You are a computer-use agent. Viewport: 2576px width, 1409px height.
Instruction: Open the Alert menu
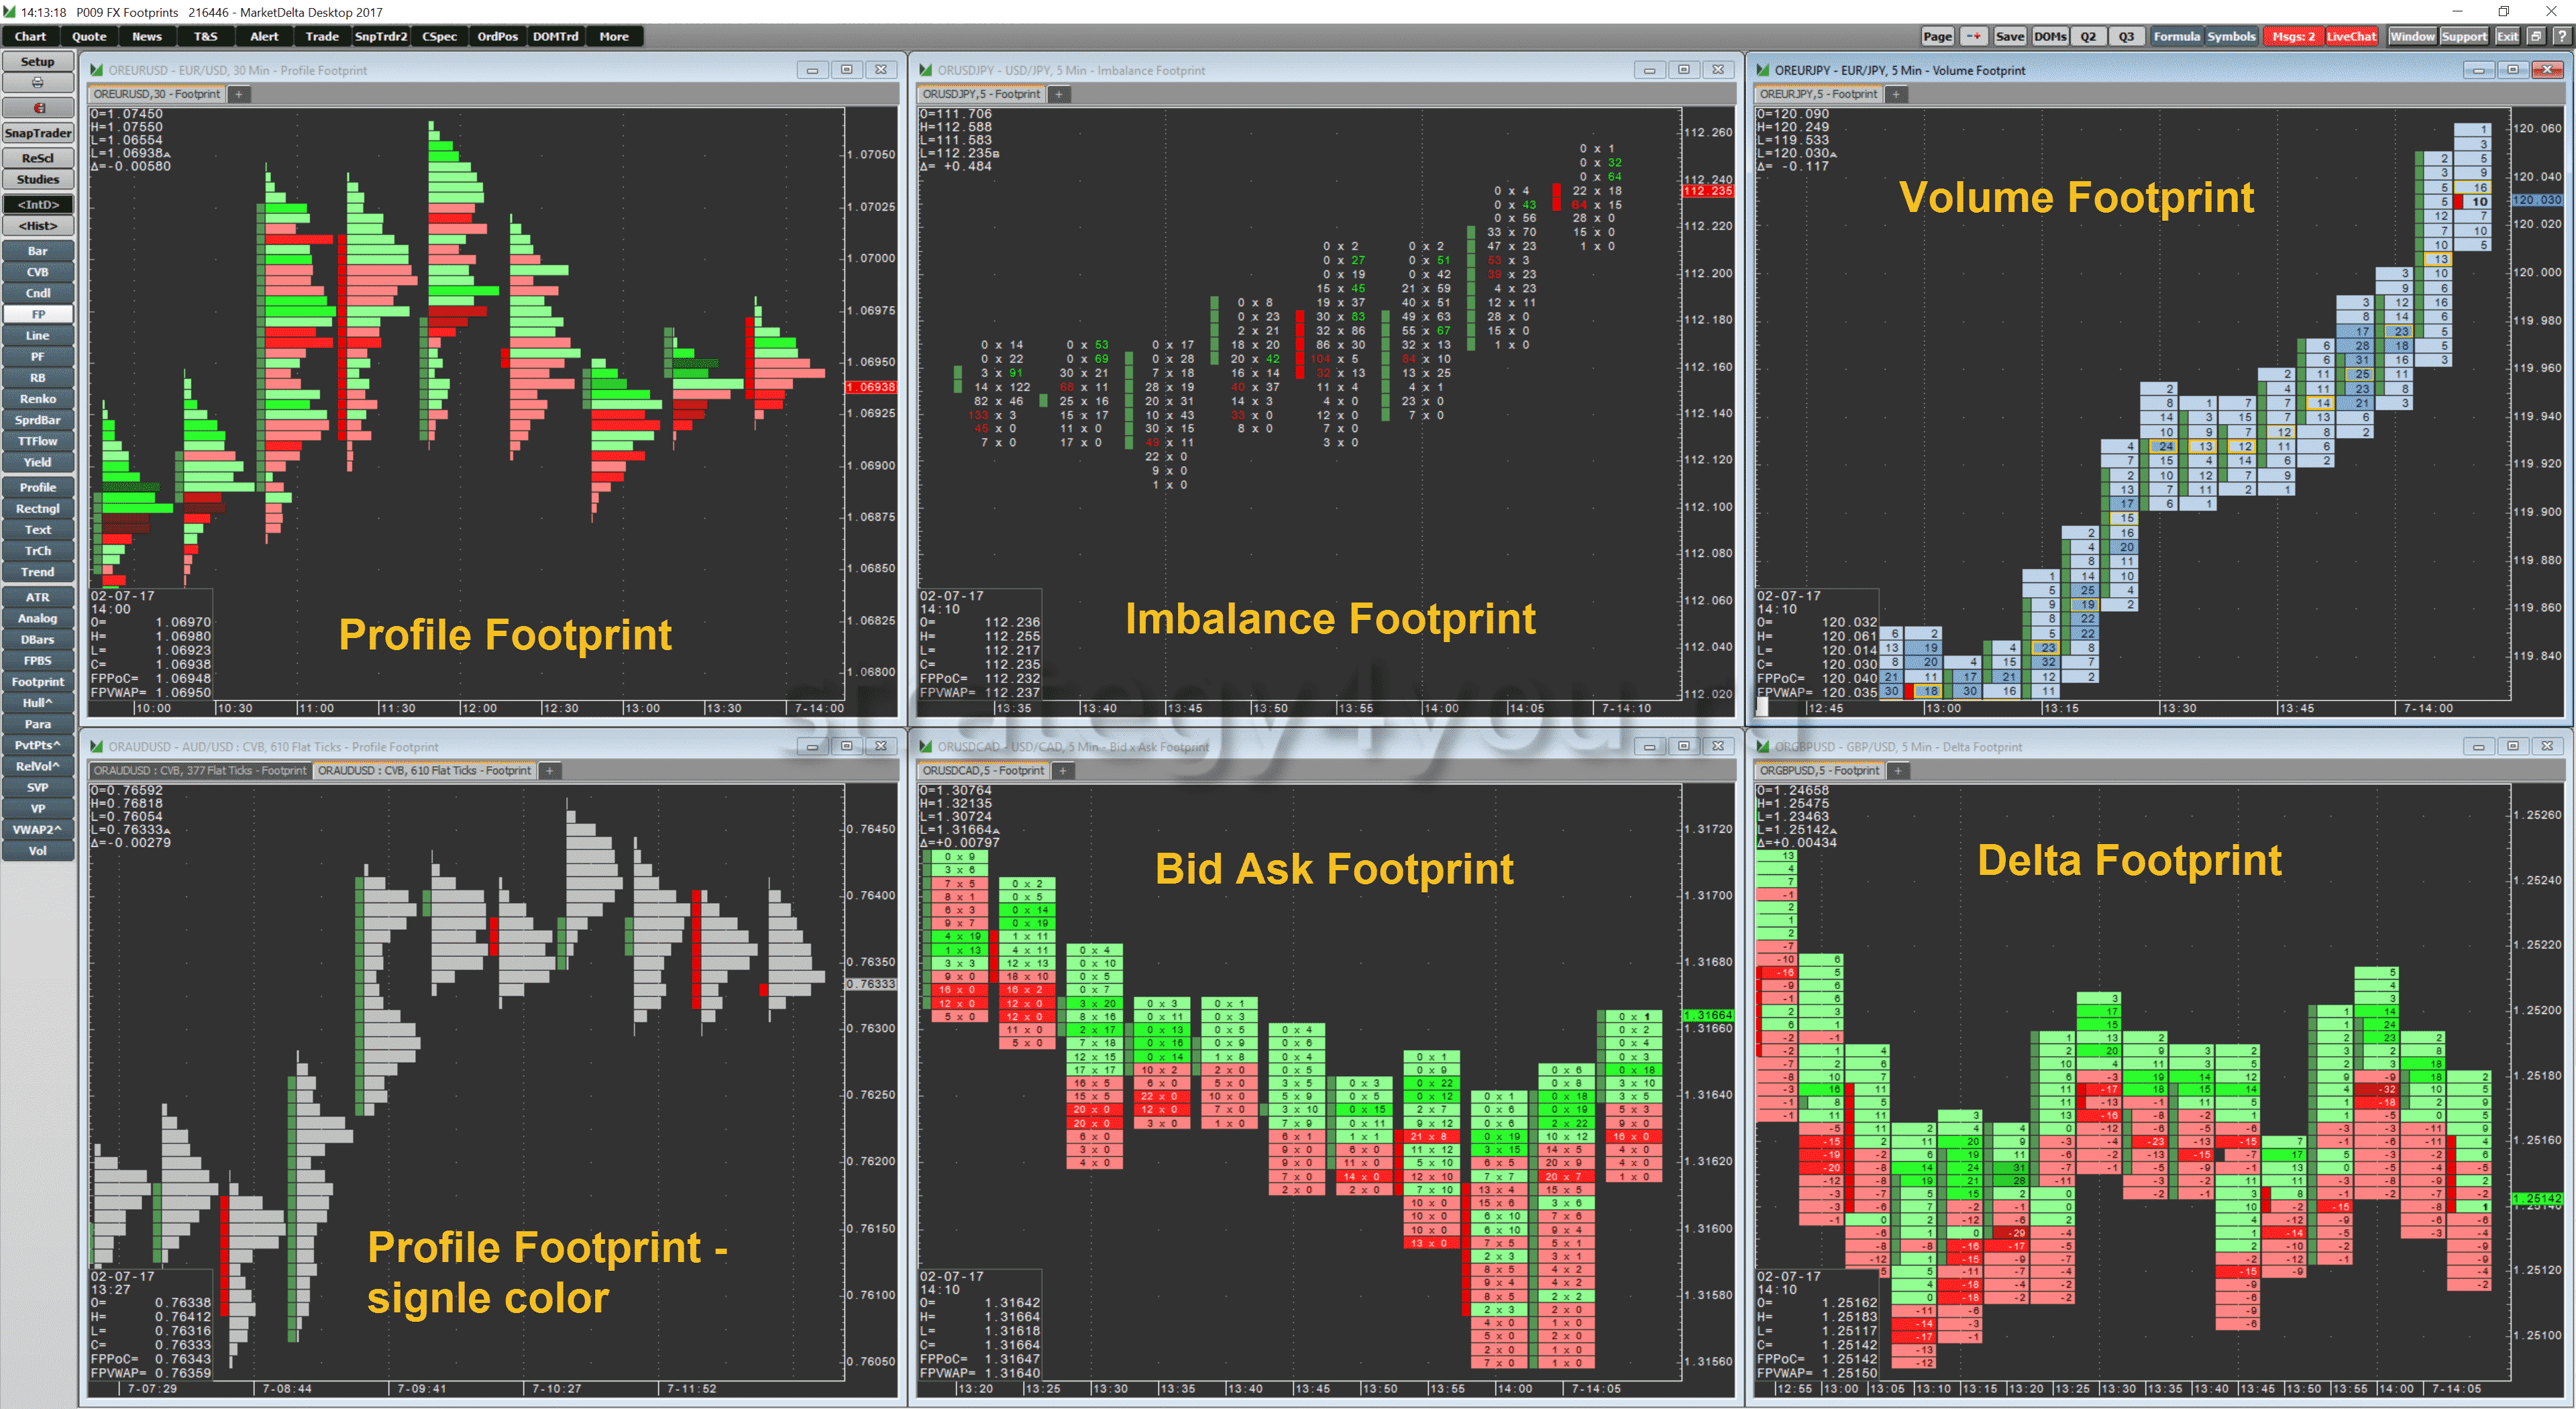coord(264,36)
